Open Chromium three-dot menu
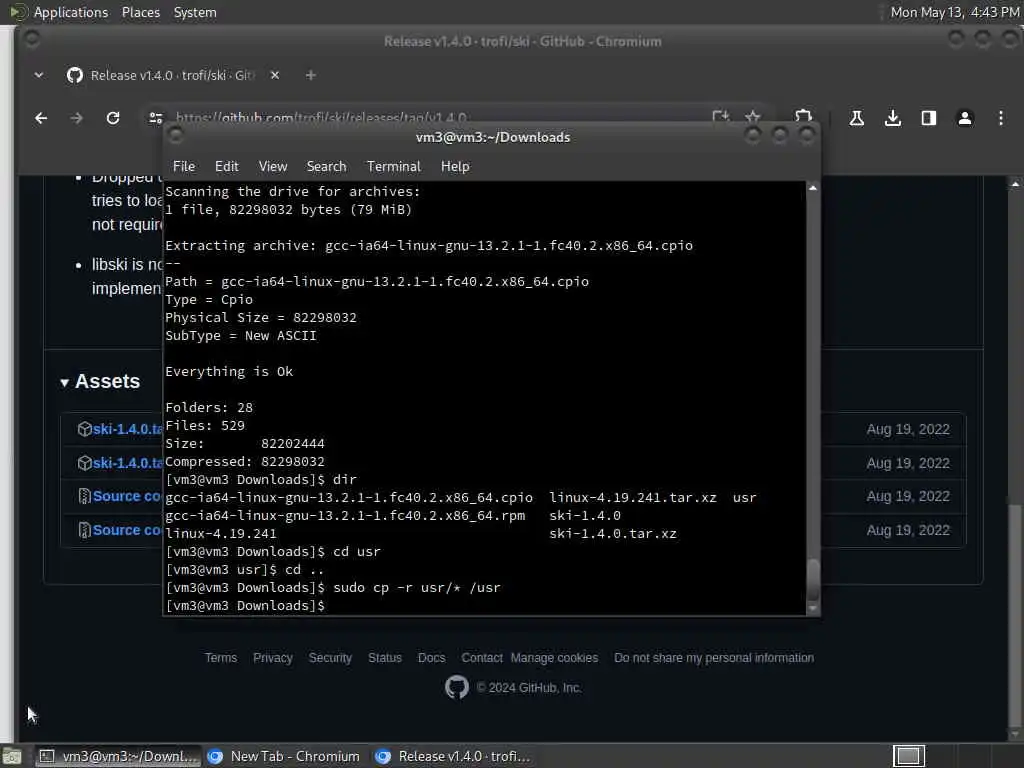This screenshot has width=1024, height=768. coord(1000,118)
